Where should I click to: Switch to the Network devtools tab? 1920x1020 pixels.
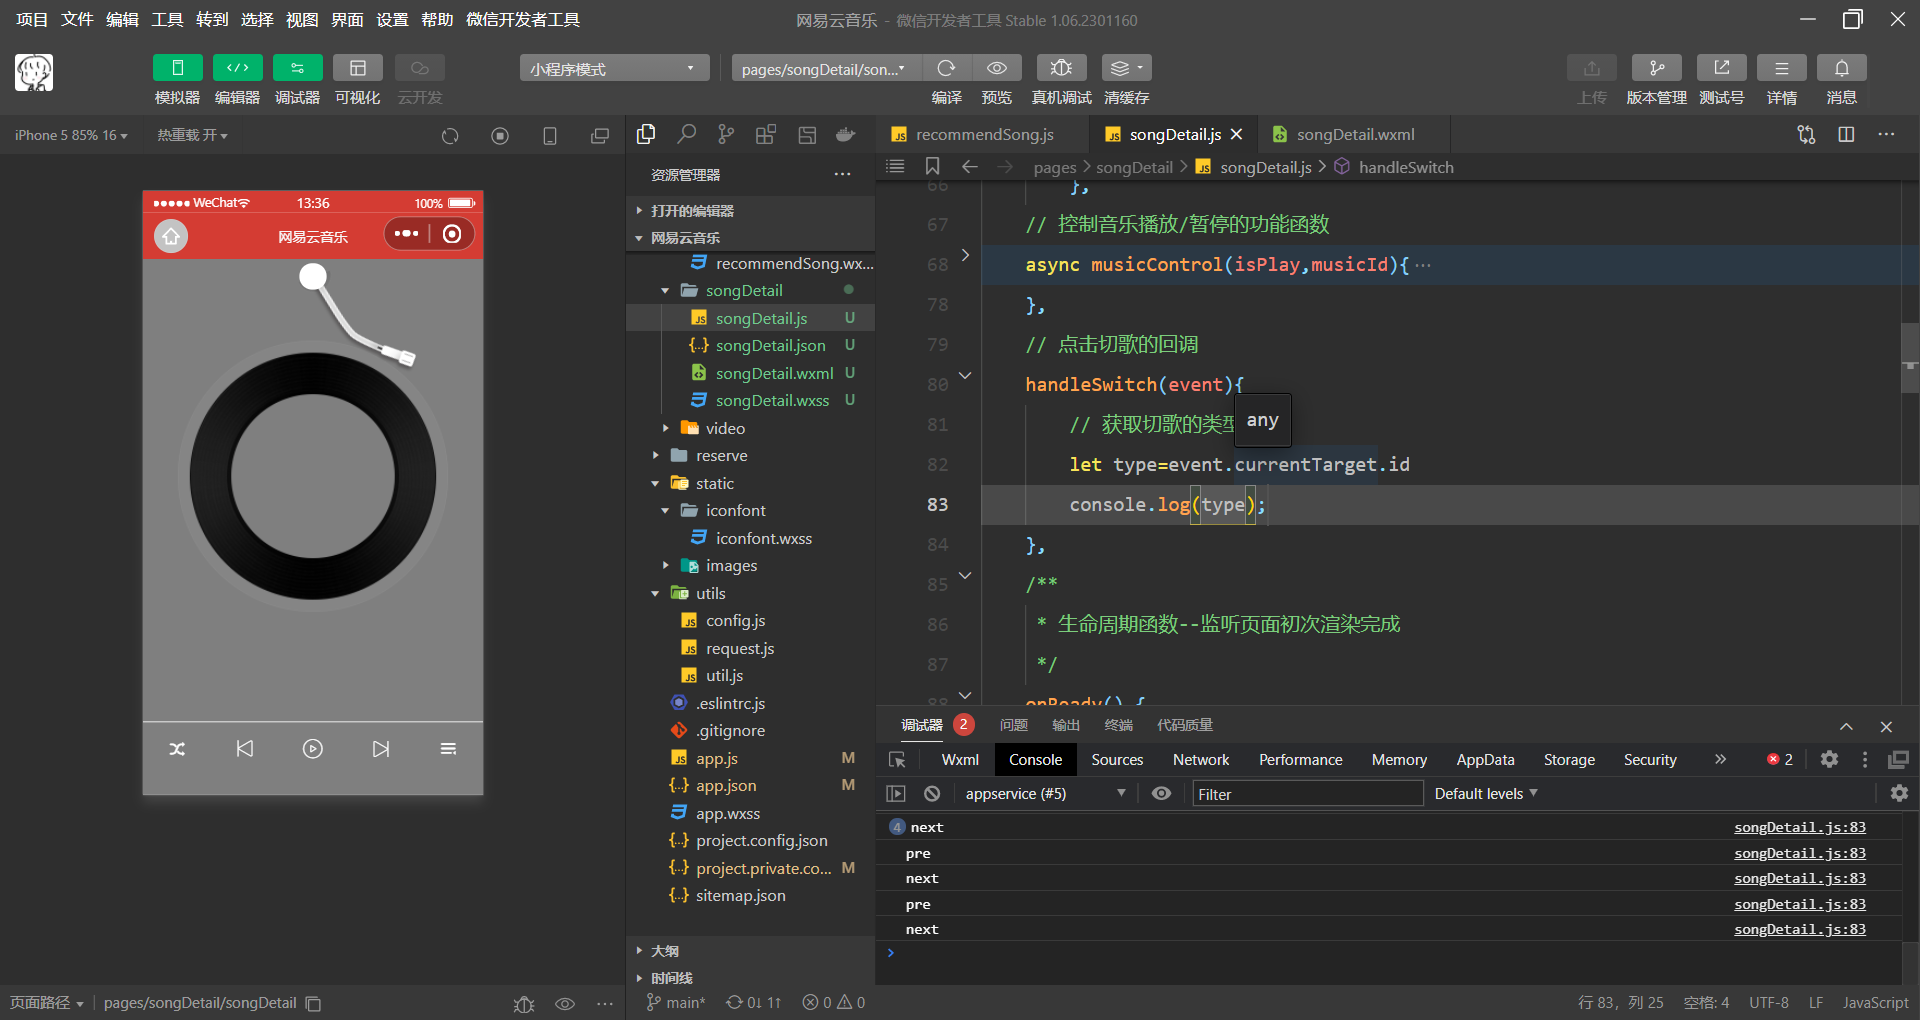(x=1201, y=760)
